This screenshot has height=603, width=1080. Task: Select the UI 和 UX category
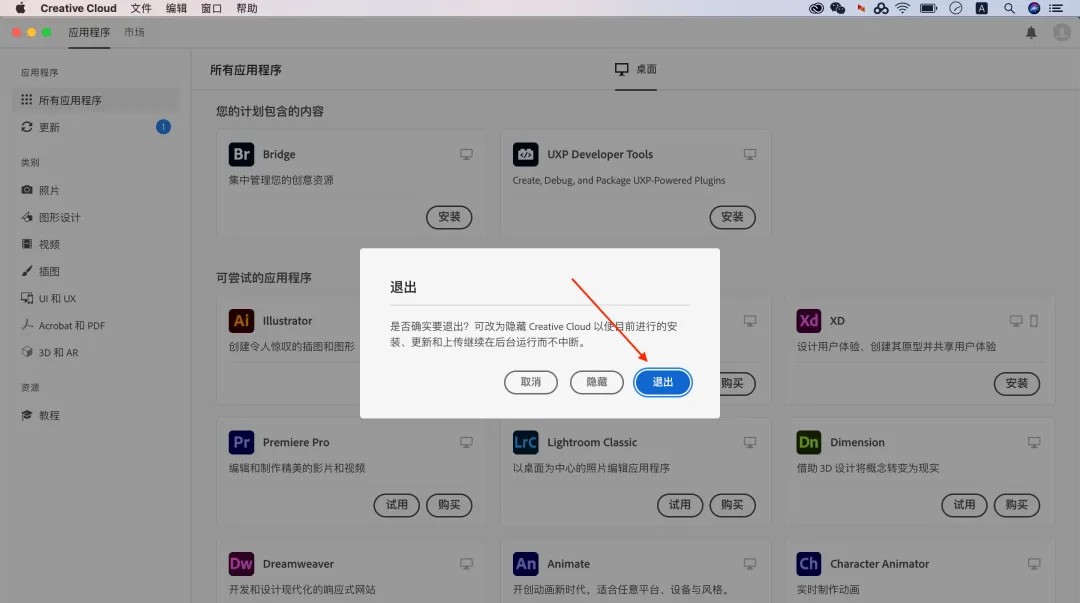click(96, 298)
